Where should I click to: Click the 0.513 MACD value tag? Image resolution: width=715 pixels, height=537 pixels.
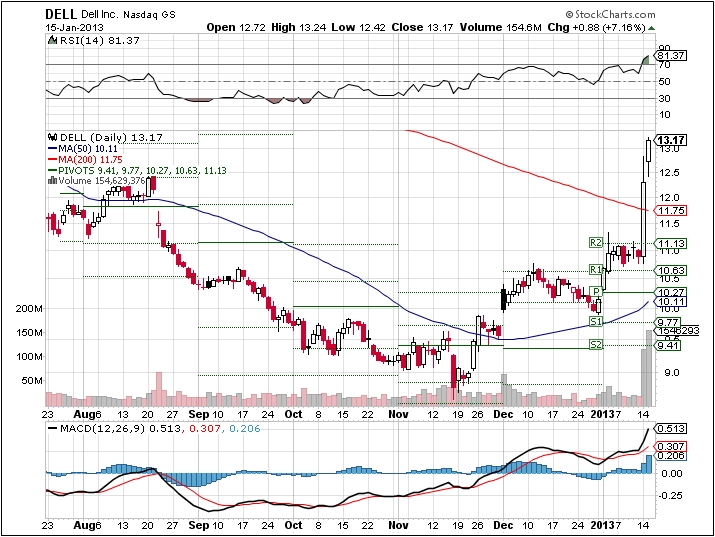pos(670,429)
